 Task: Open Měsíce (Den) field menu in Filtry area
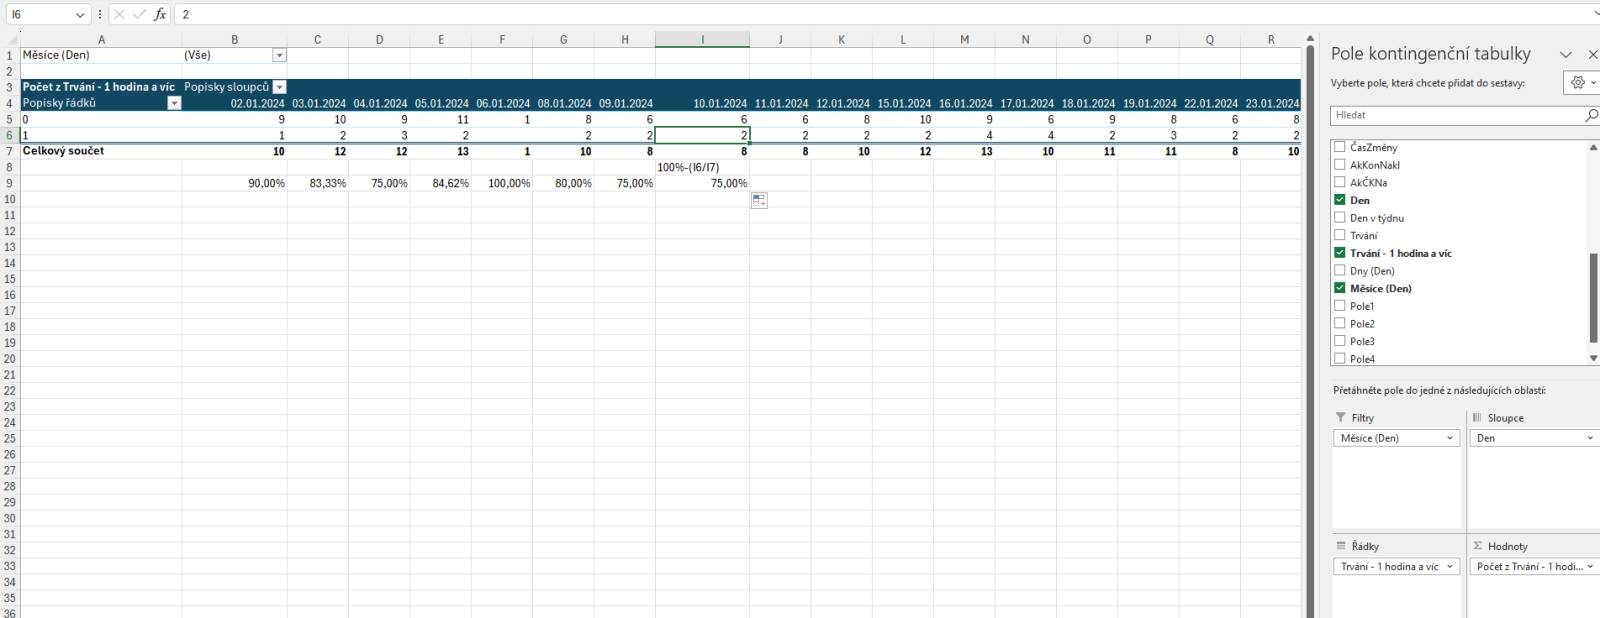point(1450,438)
